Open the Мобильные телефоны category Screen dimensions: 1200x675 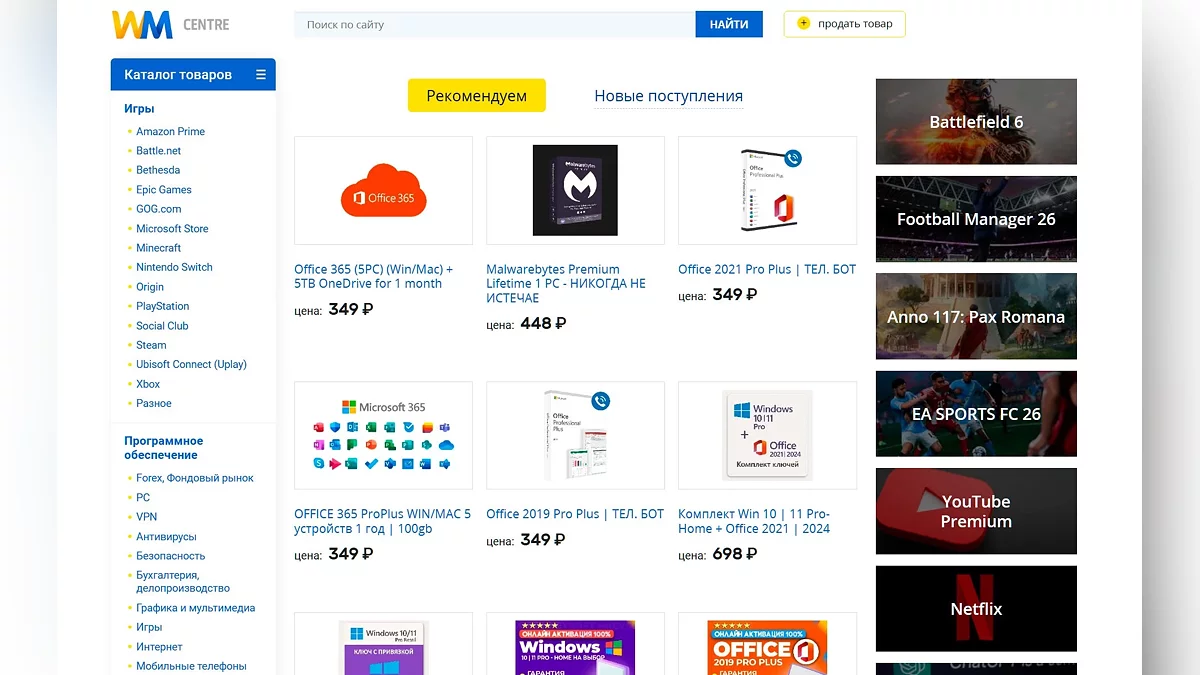pyautogui.click(x=191, y=666)
